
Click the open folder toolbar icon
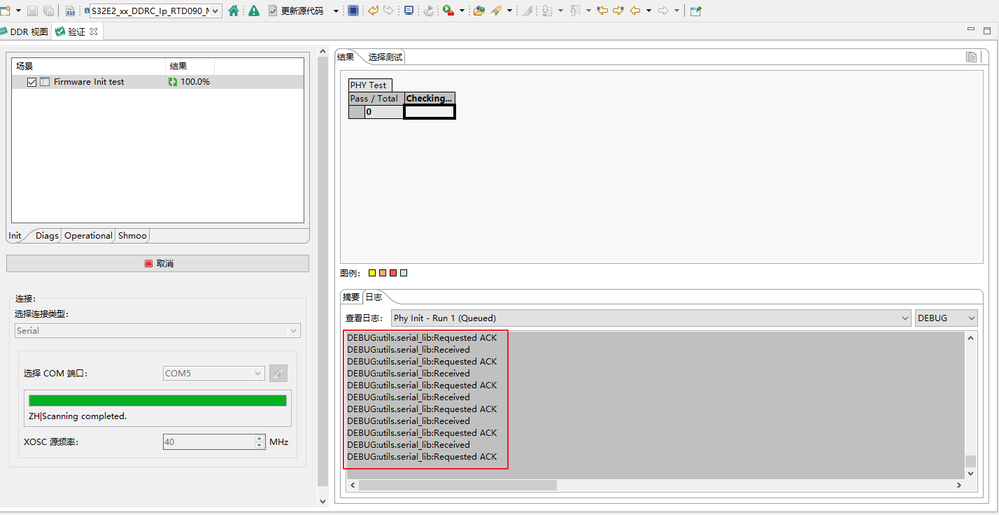click(478, 11)
